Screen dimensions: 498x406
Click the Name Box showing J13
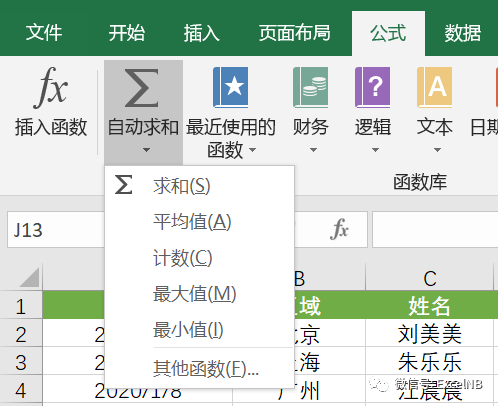(x=56, y=230)
